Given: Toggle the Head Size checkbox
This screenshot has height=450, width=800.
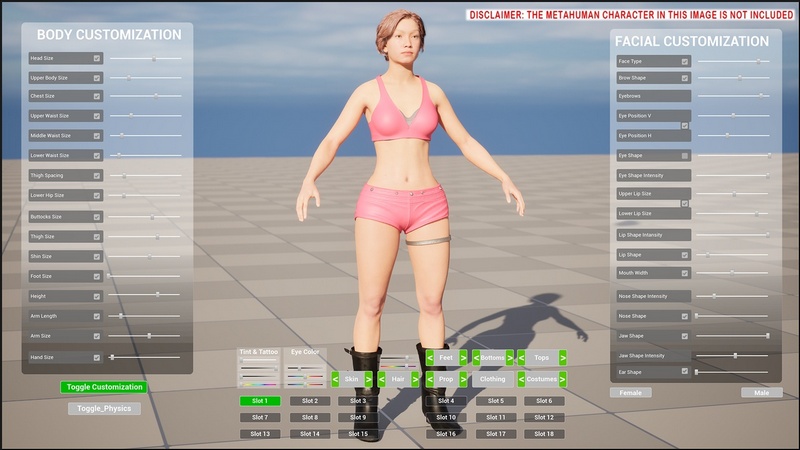Looking at the screenshot, I should 97,59.
